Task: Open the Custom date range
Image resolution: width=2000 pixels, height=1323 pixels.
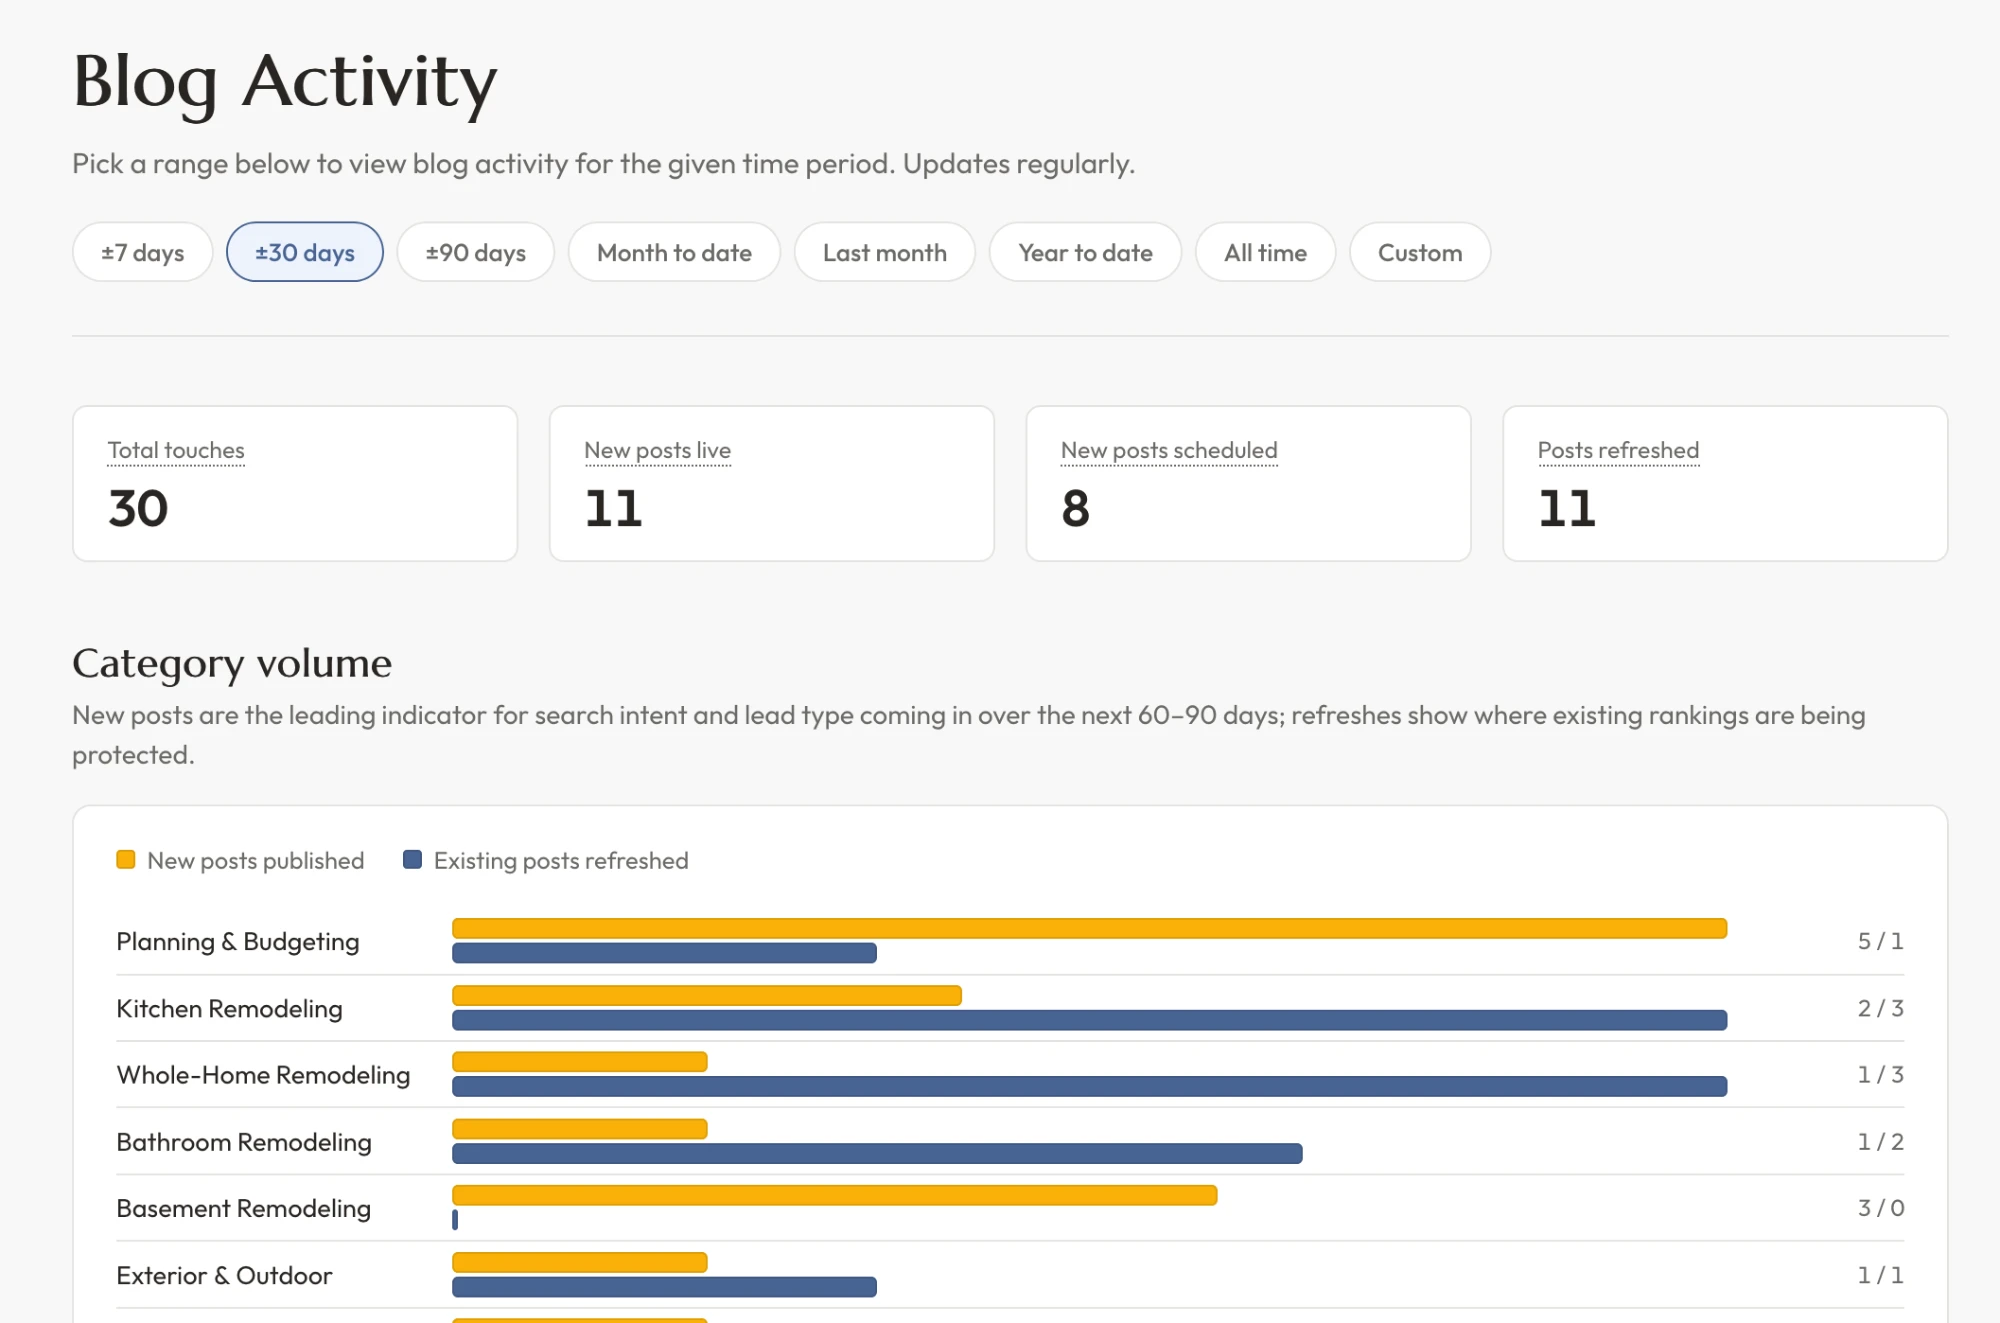Action: pos(1420,252)
